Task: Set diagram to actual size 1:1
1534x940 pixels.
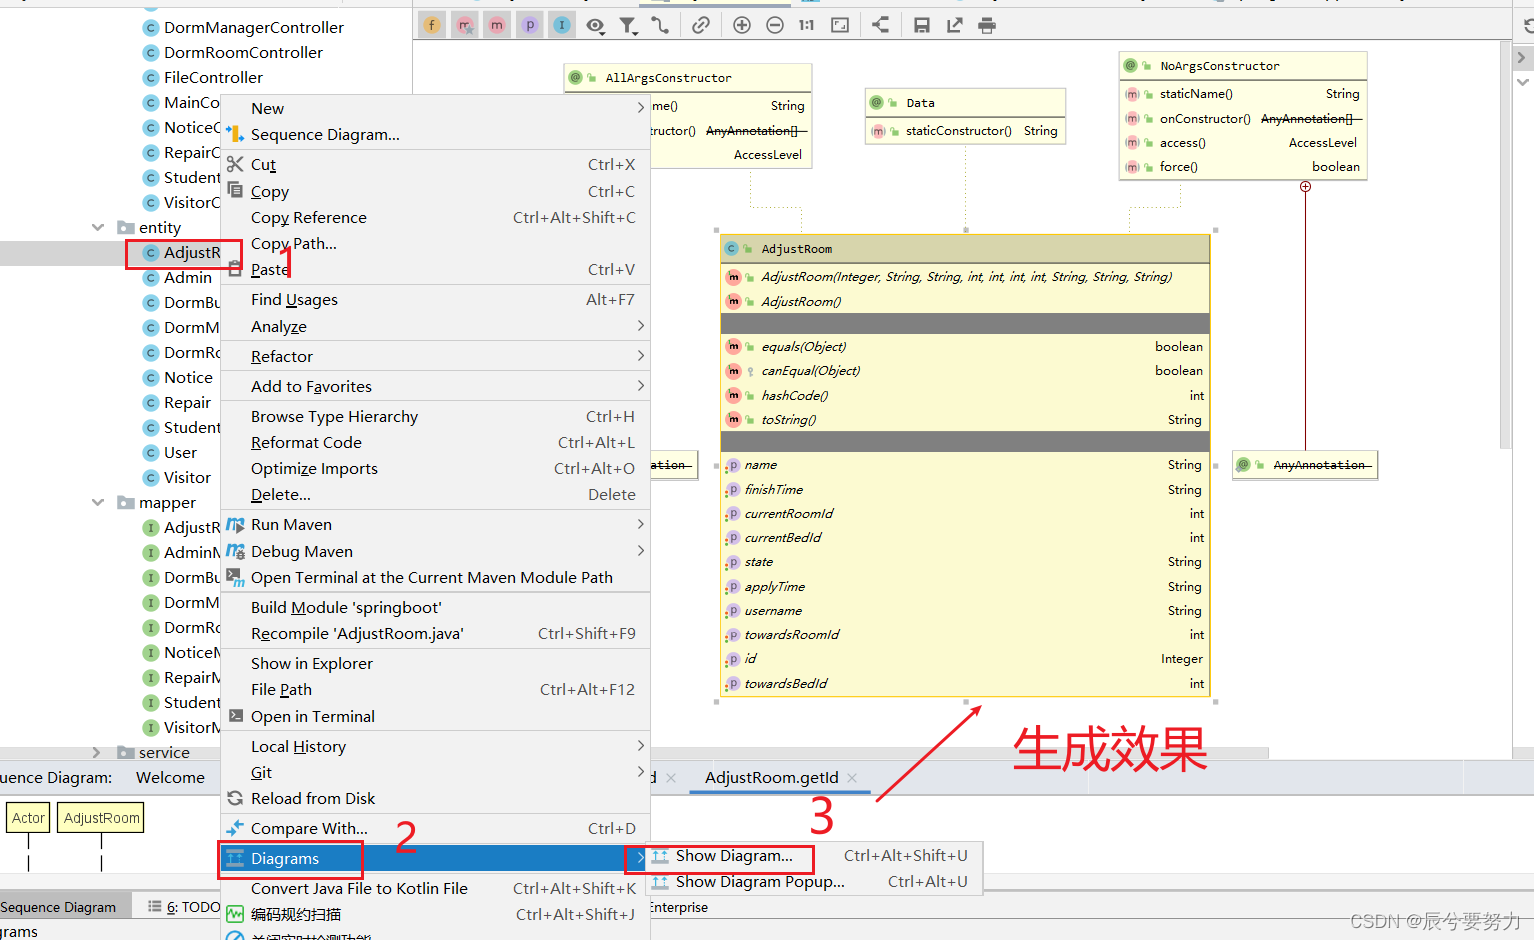Action: click(x=807, y=25)
